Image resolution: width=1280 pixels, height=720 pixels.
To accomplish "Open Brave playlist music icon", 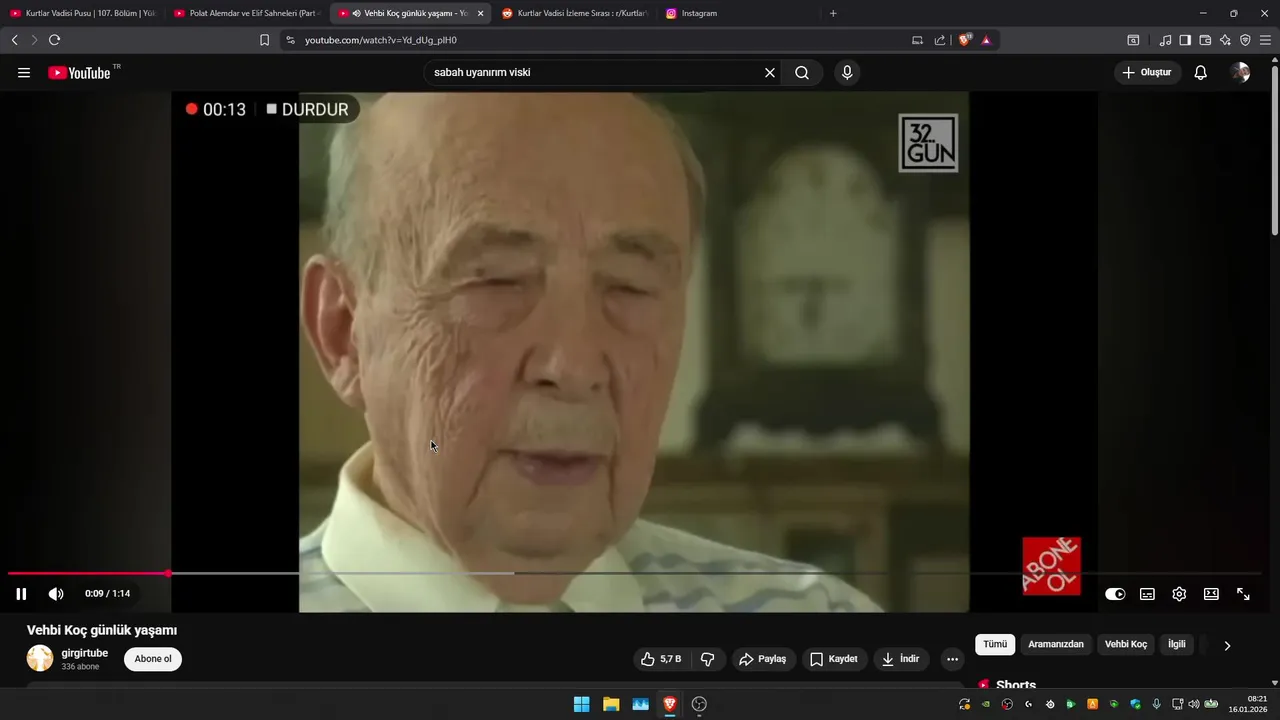I will 1166,40.
